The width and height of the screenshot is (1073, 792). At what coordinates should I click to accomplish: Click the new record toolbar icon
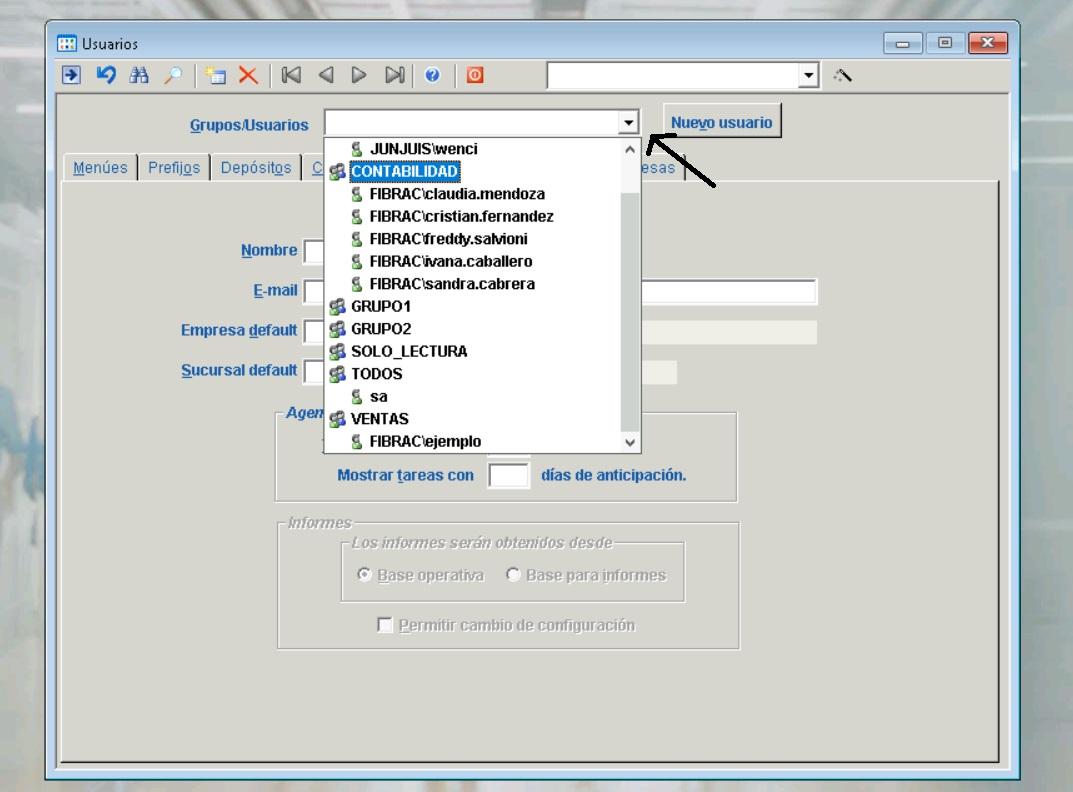pyautogui.click(x=215, y=76)
